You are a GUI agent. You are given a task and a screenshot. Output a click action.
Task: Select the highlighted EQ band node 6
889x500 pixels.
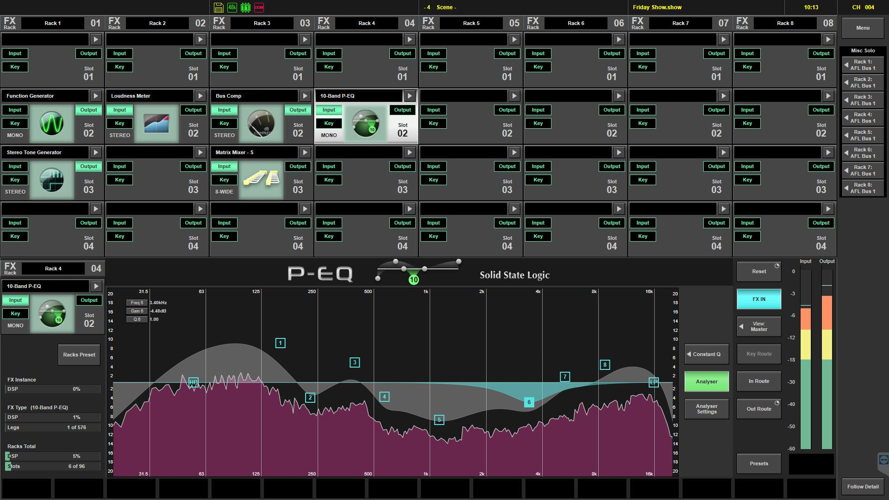[529, 402]
